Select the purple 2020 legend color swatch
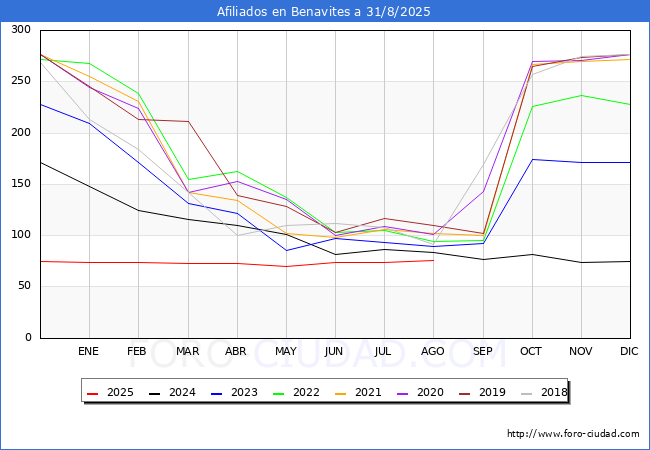Image resolution: width=650 pixels, height=450 pixels. click(x=403, y=393)
